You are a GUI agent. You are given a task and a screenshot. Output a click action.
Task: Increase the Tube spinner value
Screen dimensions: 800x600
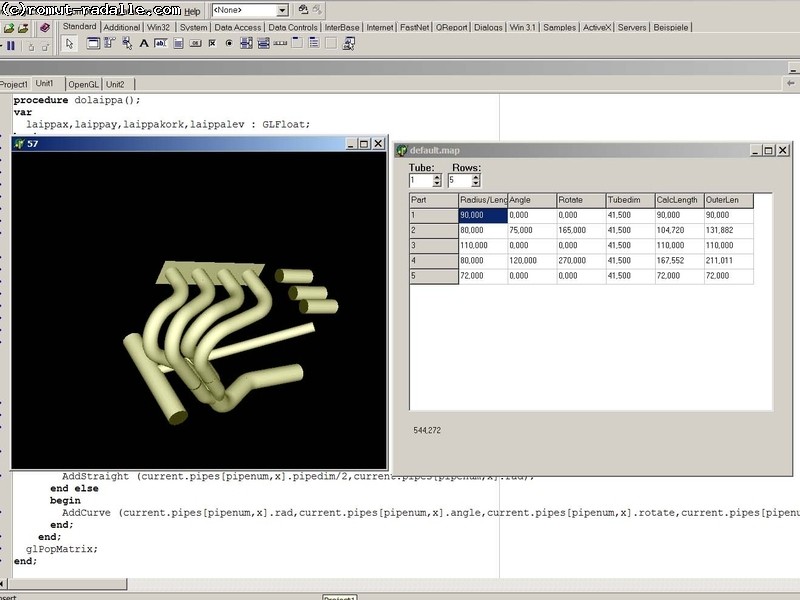(x=437, y=177)
